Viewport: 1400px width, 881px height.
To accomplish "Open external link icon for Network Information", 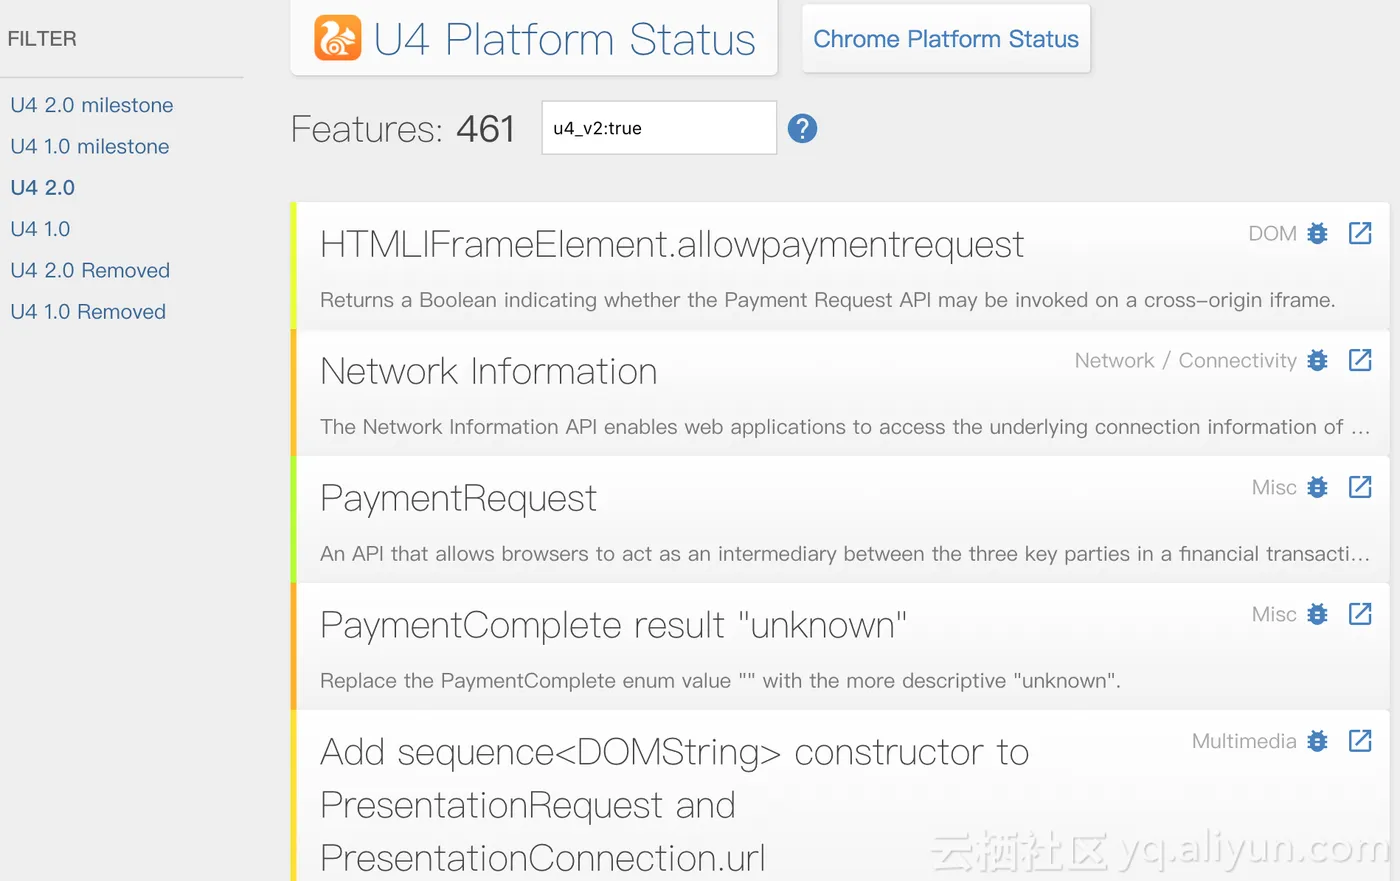I will [x=1360, y=360].
